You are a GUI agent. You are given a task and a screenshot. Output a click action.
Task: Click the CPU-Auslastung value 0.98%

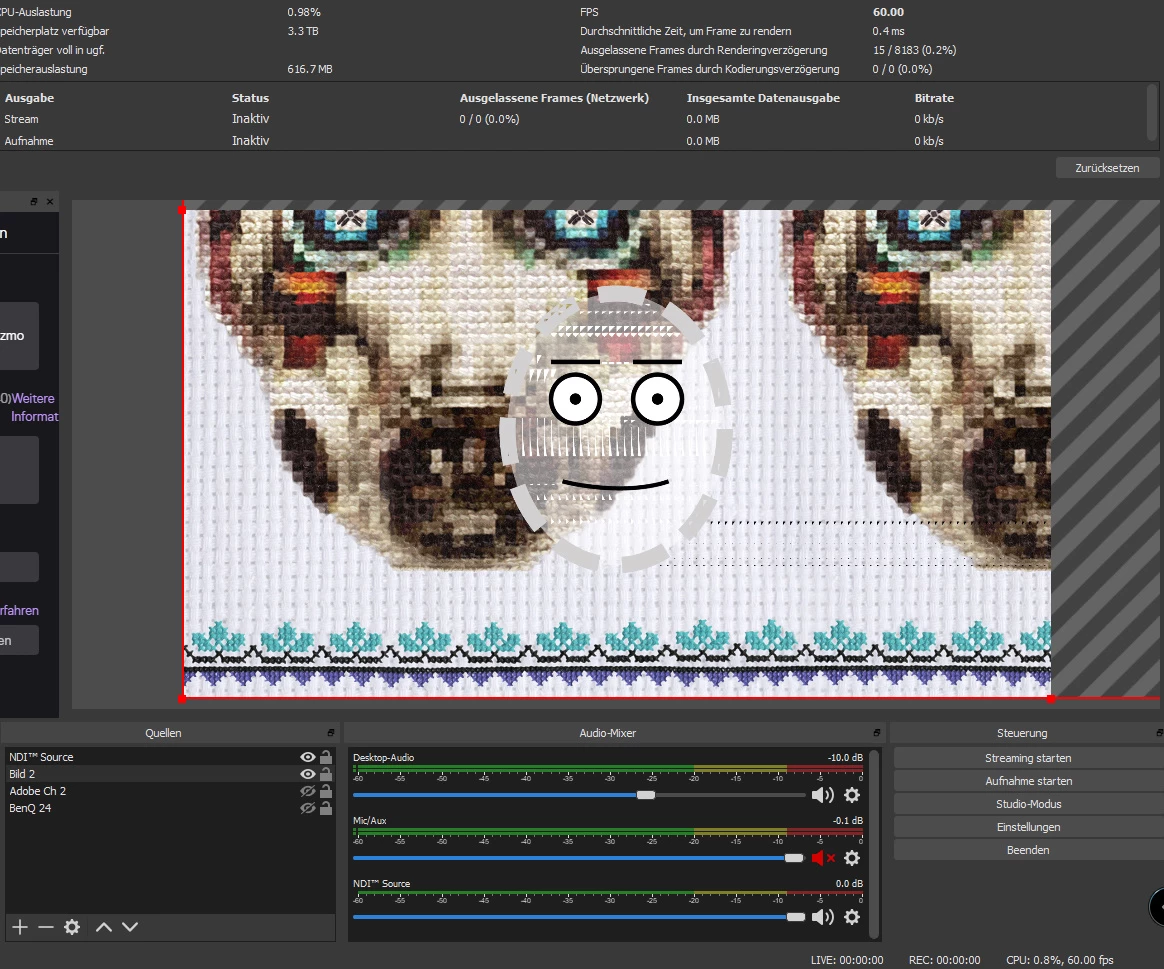[304, 12]
